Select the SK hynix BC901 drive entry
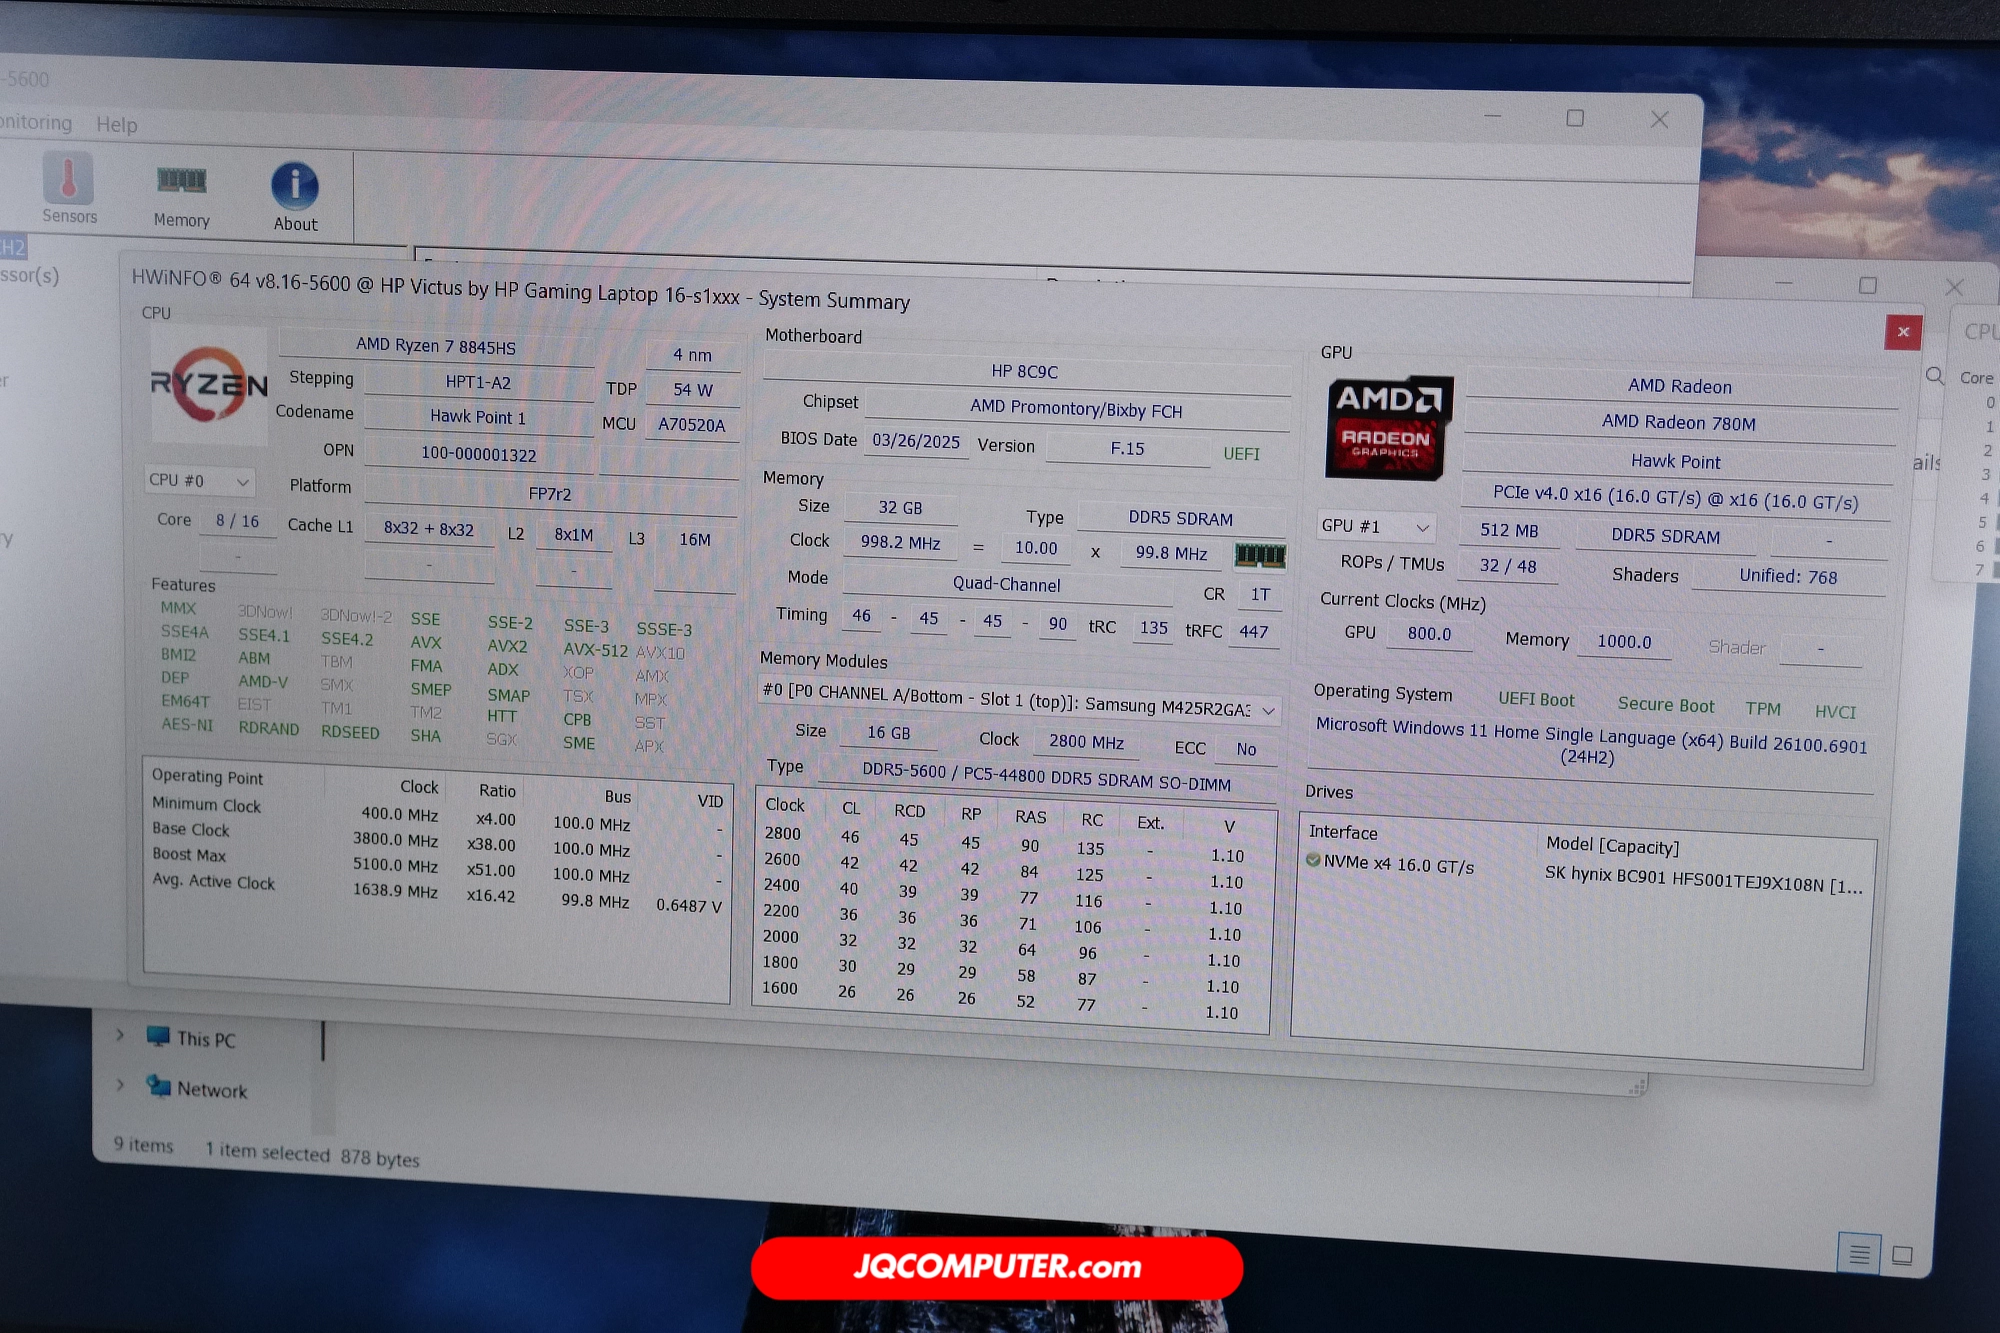 tap(1702, 880)
